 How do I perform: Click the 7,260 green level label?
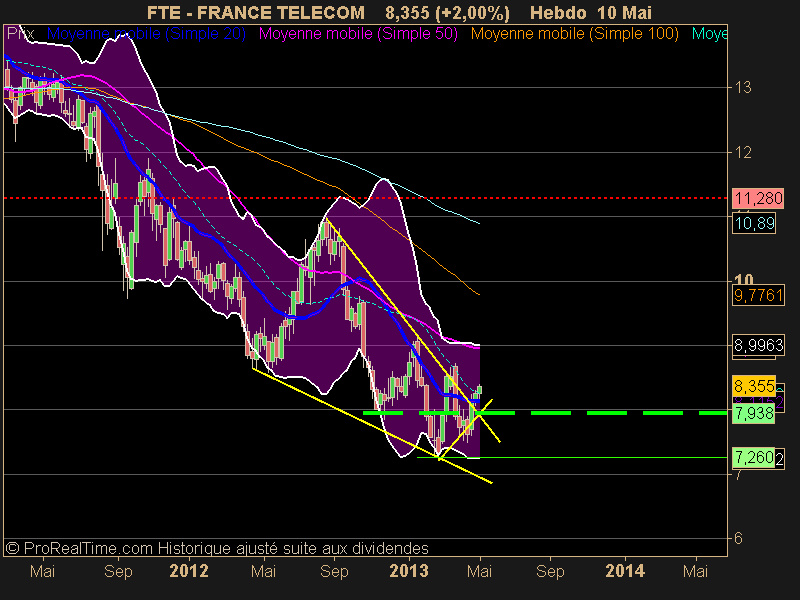click(754, 457)
